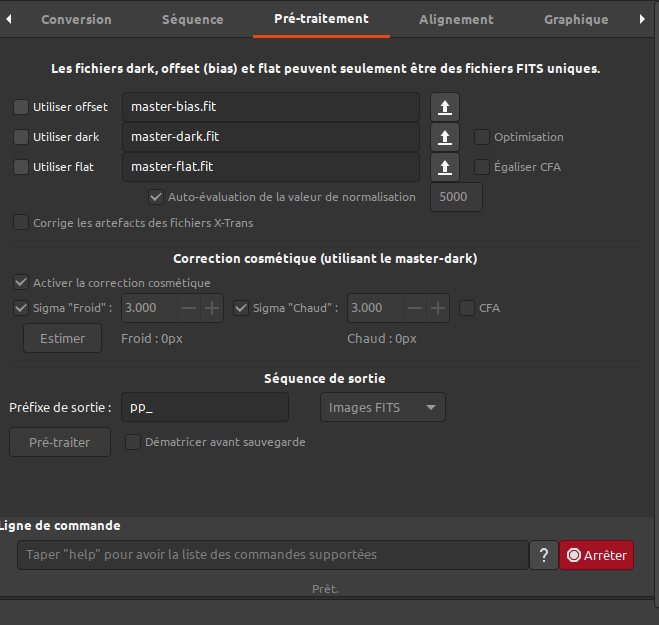Image resolution: width=659 pixels, height=625 pixels.
Task: Switch to the Alignement tab
Action: [x=456, y=19]
